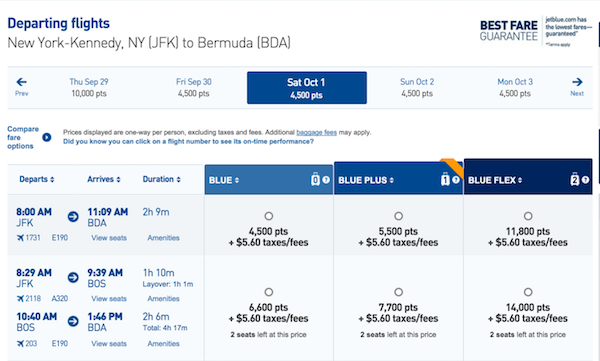The width and height of the screenshot is (600, 361).
Task: Select the Sun Oct 2 date tab
Action: [x=417, y=88]
